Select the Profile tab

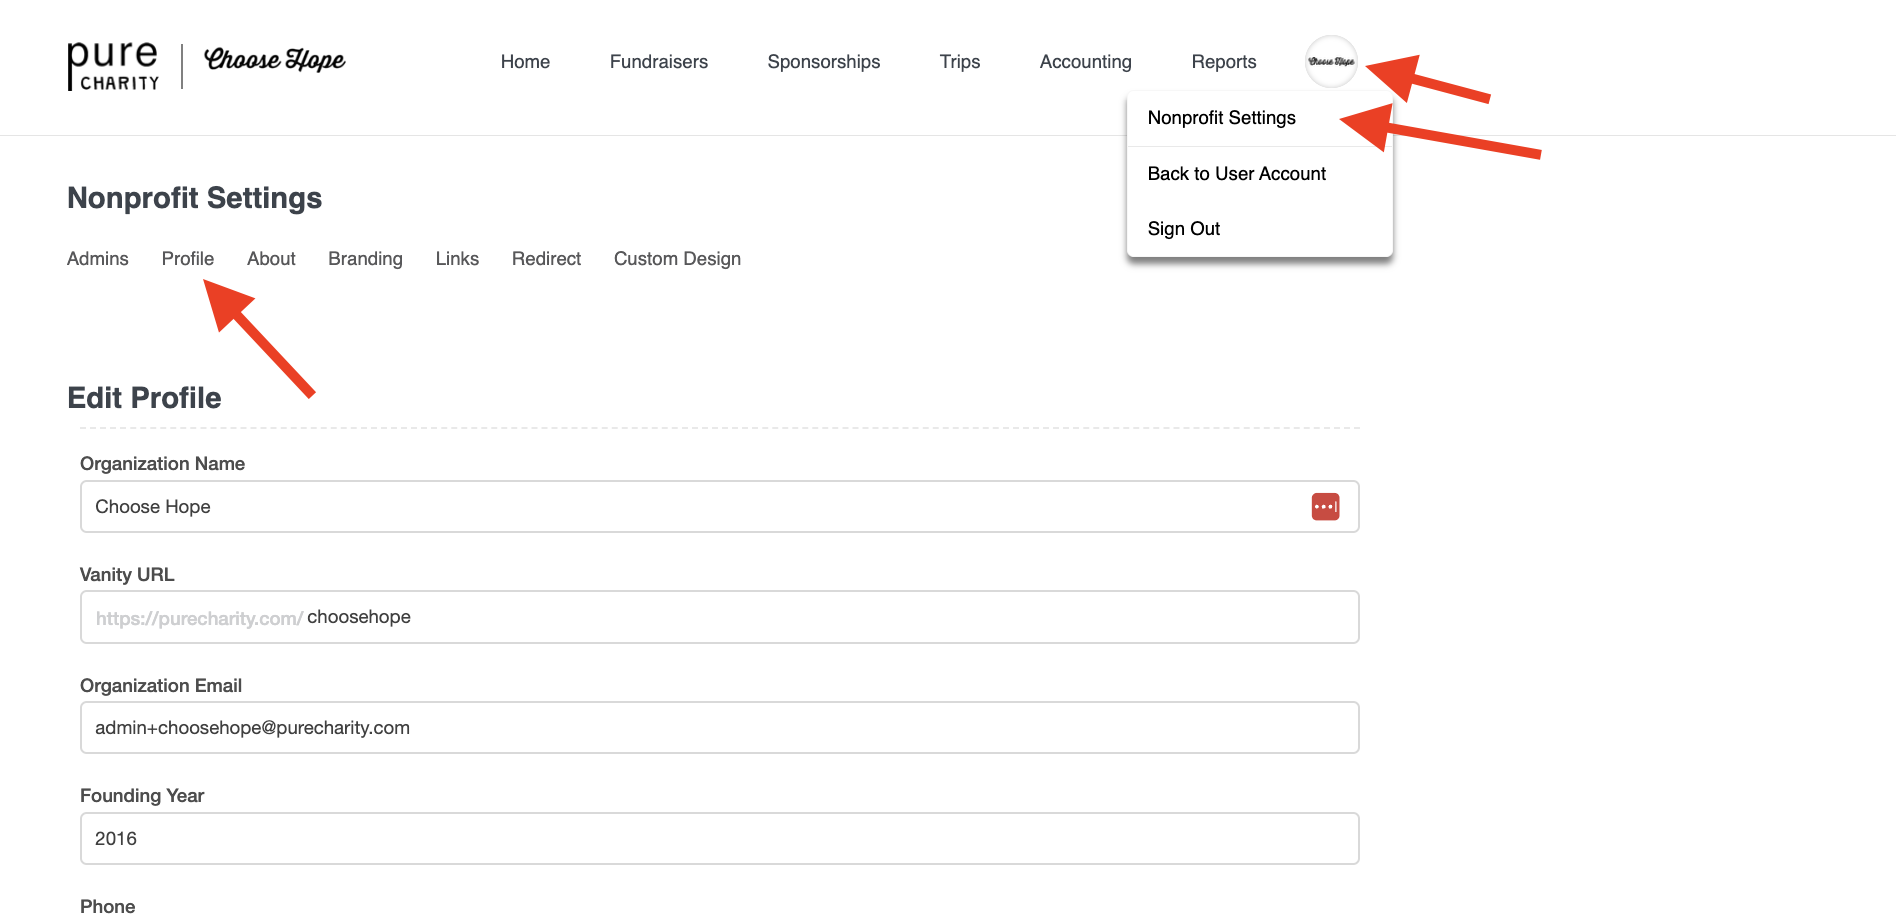click(x=188, y=259)
